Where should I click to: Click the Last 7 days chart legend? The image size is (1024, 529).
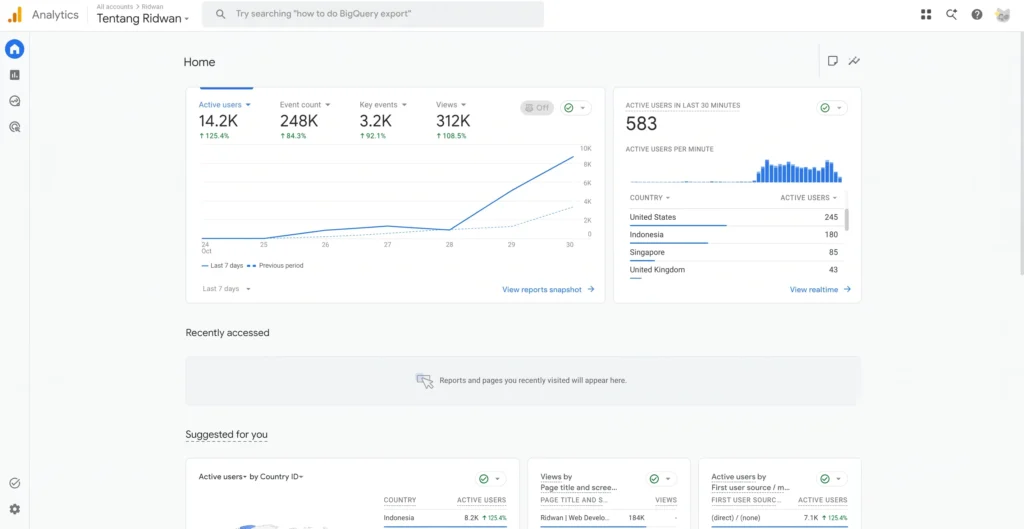pos(222,266)
